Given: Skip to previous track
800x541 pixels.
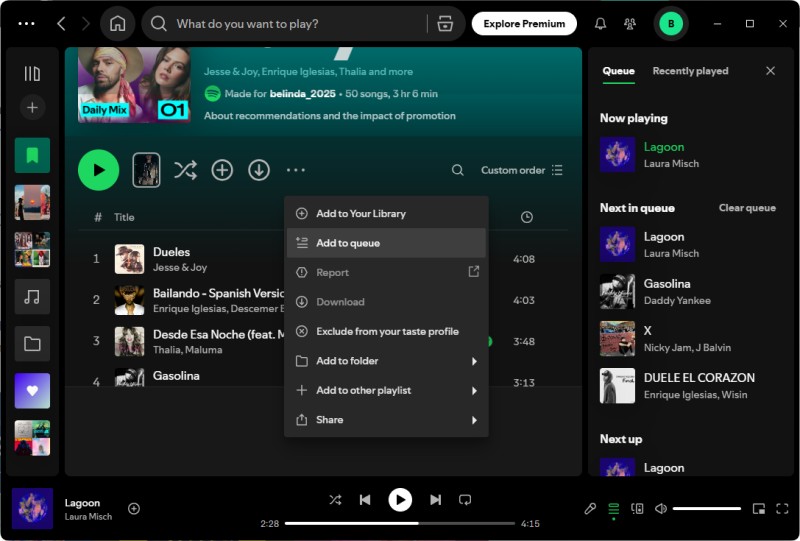Looking at the screenshot, I should pos(365,500).
